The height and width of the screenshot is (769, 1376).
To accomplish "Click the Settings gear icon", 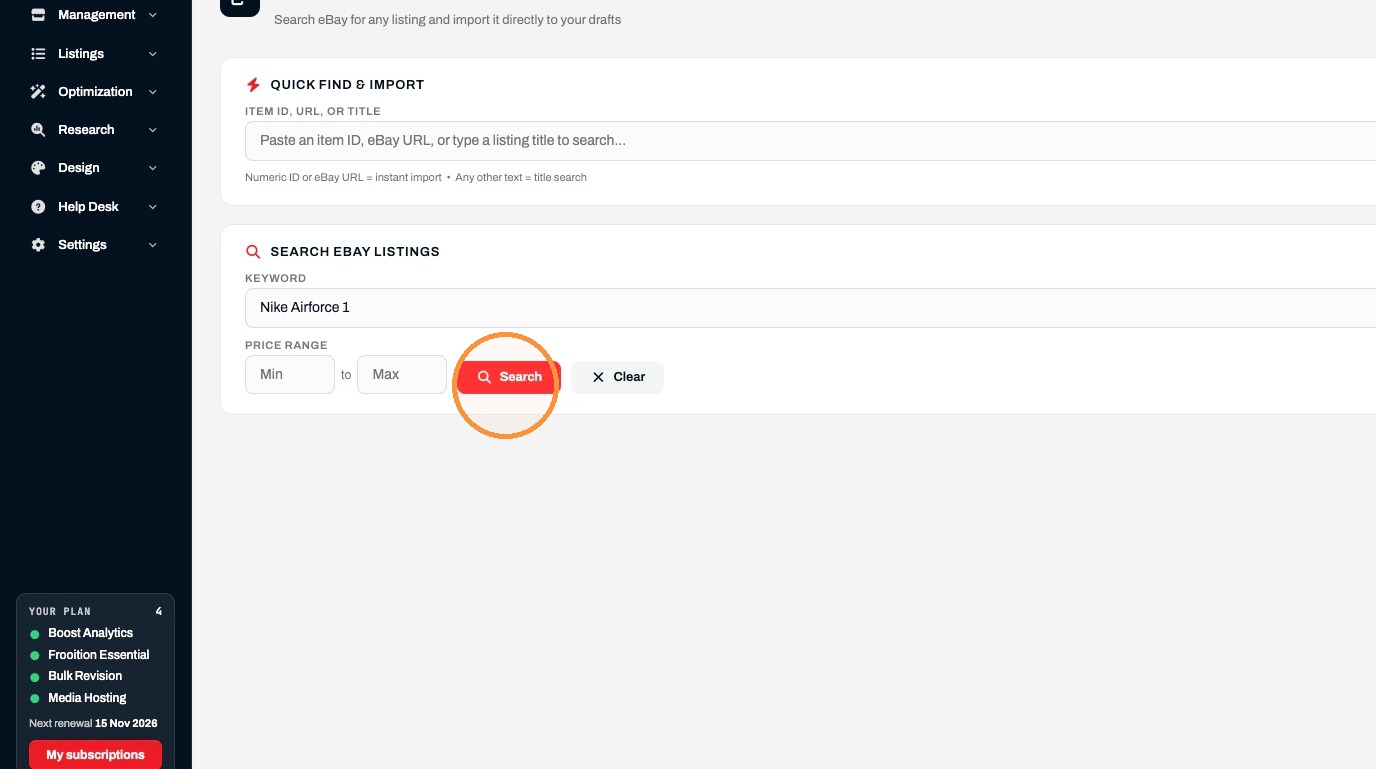I will (x=38, y=245).
